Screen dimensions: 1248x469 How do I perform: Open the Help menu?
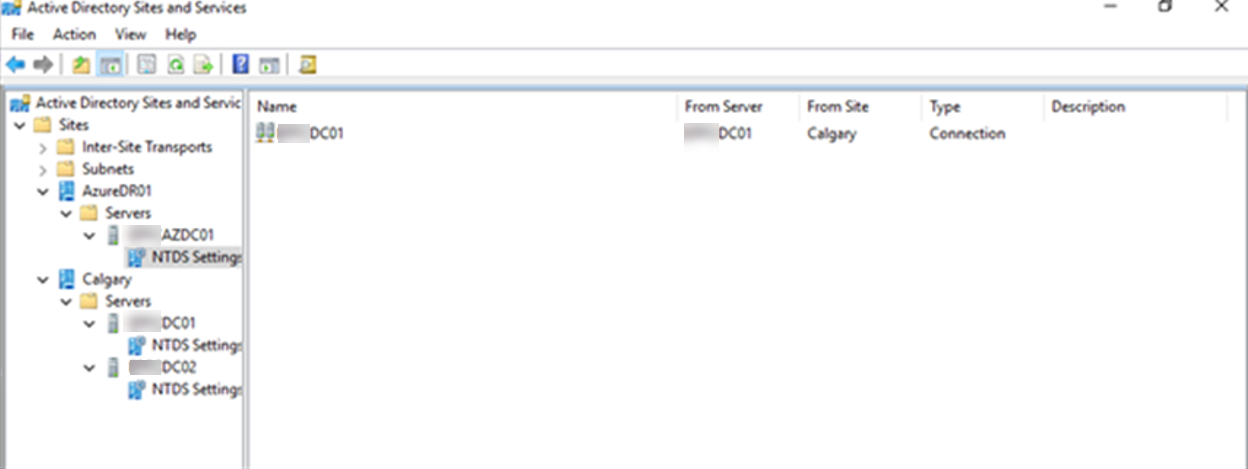tap(181, 34)
